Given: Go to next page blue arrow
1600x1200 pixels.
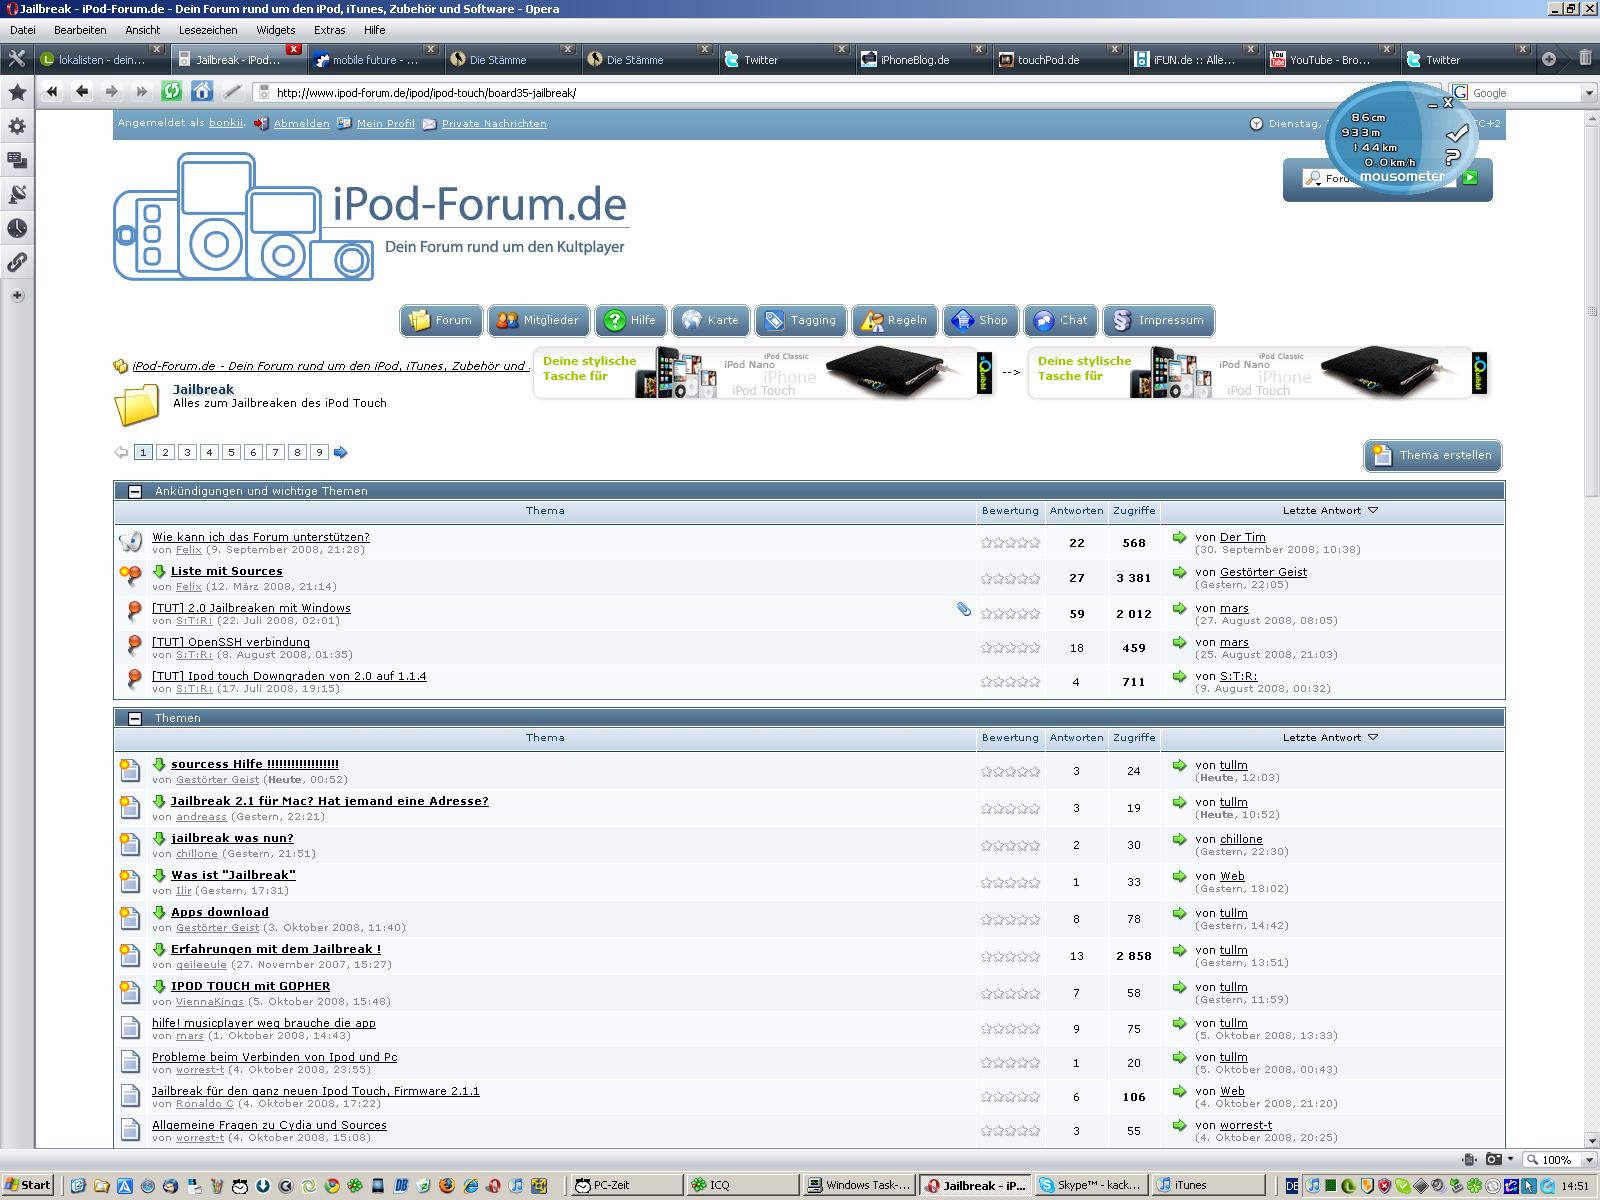Looking at the screenshot, I should [x=341, y=452].
